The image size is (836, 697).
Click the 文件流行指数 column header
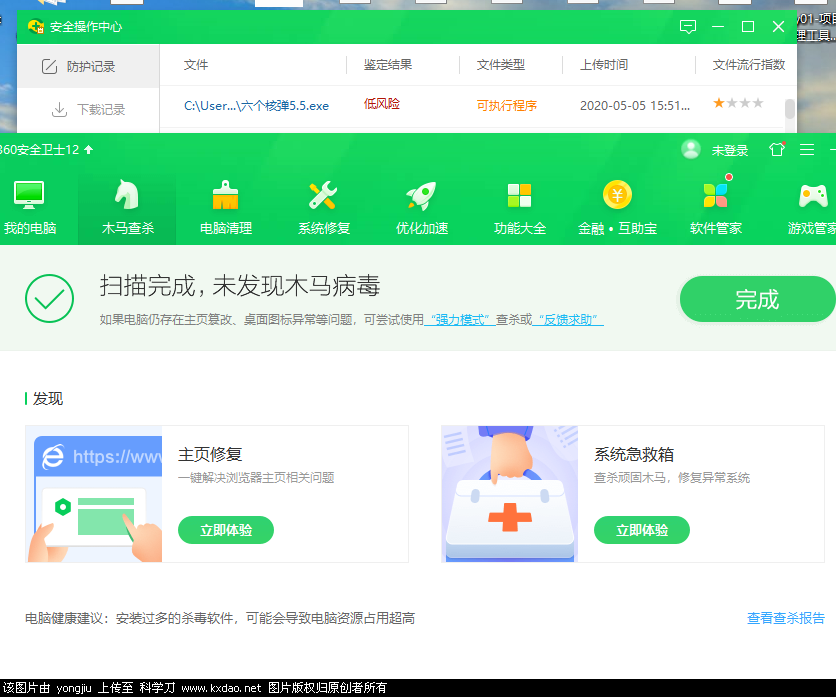[x=749, y=65]
